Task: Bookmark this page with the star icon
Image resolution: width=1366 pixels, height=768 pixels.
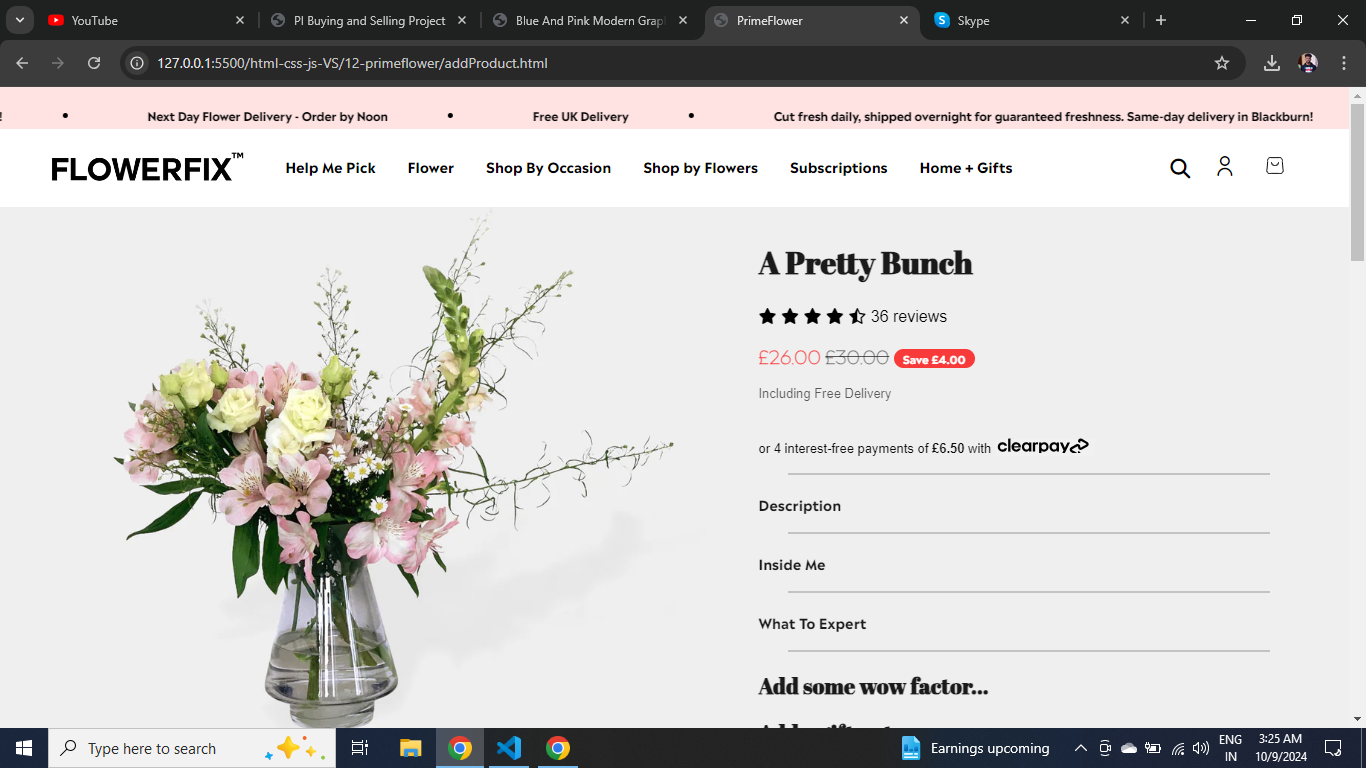Action: (x=1222, y=63)
